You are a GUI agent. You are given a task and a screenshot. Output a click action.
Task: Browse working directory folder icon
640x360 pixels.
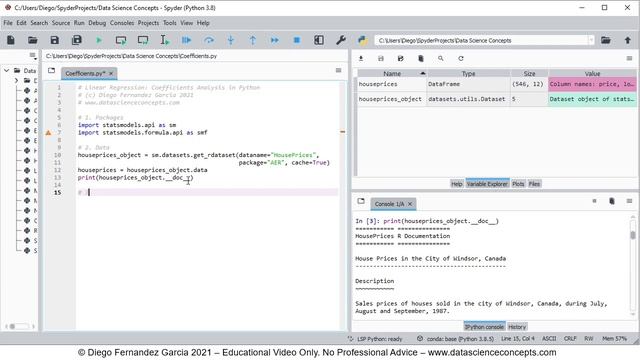pyautogui.click(x=606, y=40)
